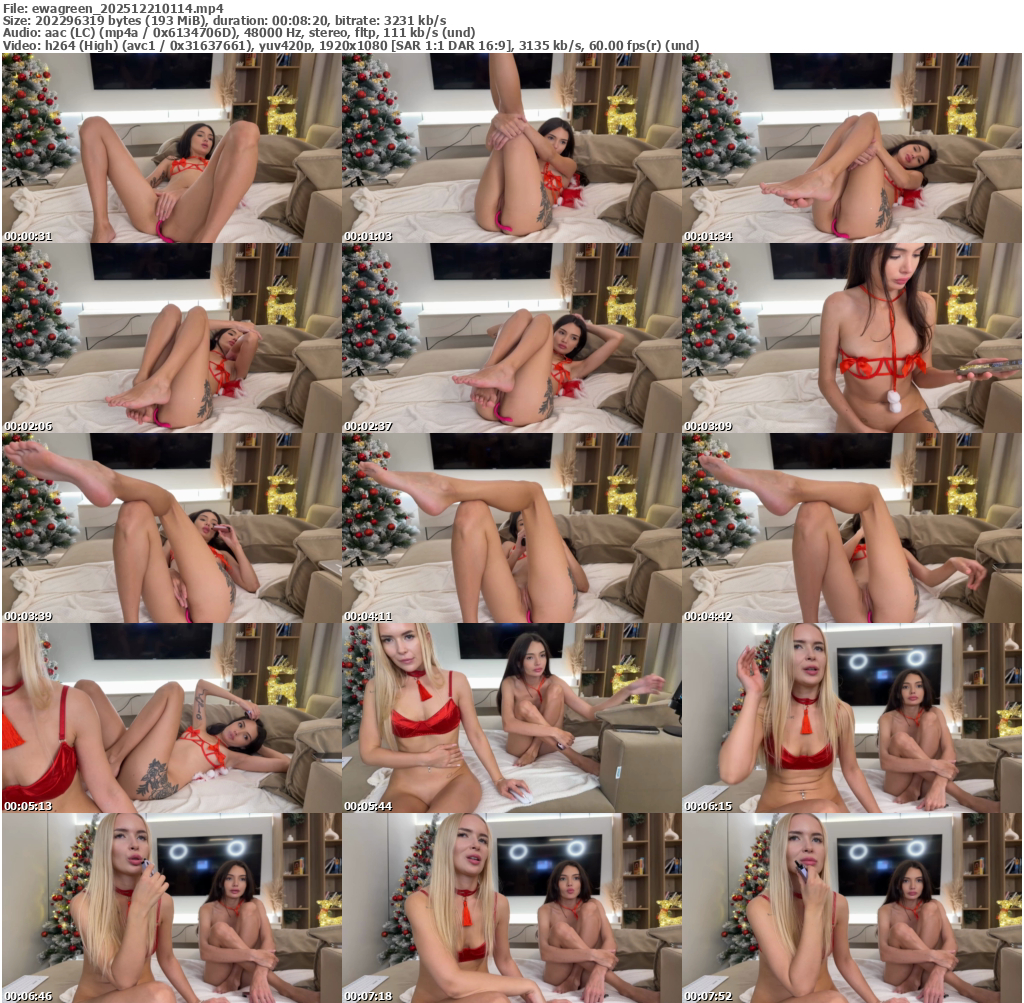View thumbnail stamped 00:07:52
This screenshot has height=1003, width=1024.
[852, 908]
